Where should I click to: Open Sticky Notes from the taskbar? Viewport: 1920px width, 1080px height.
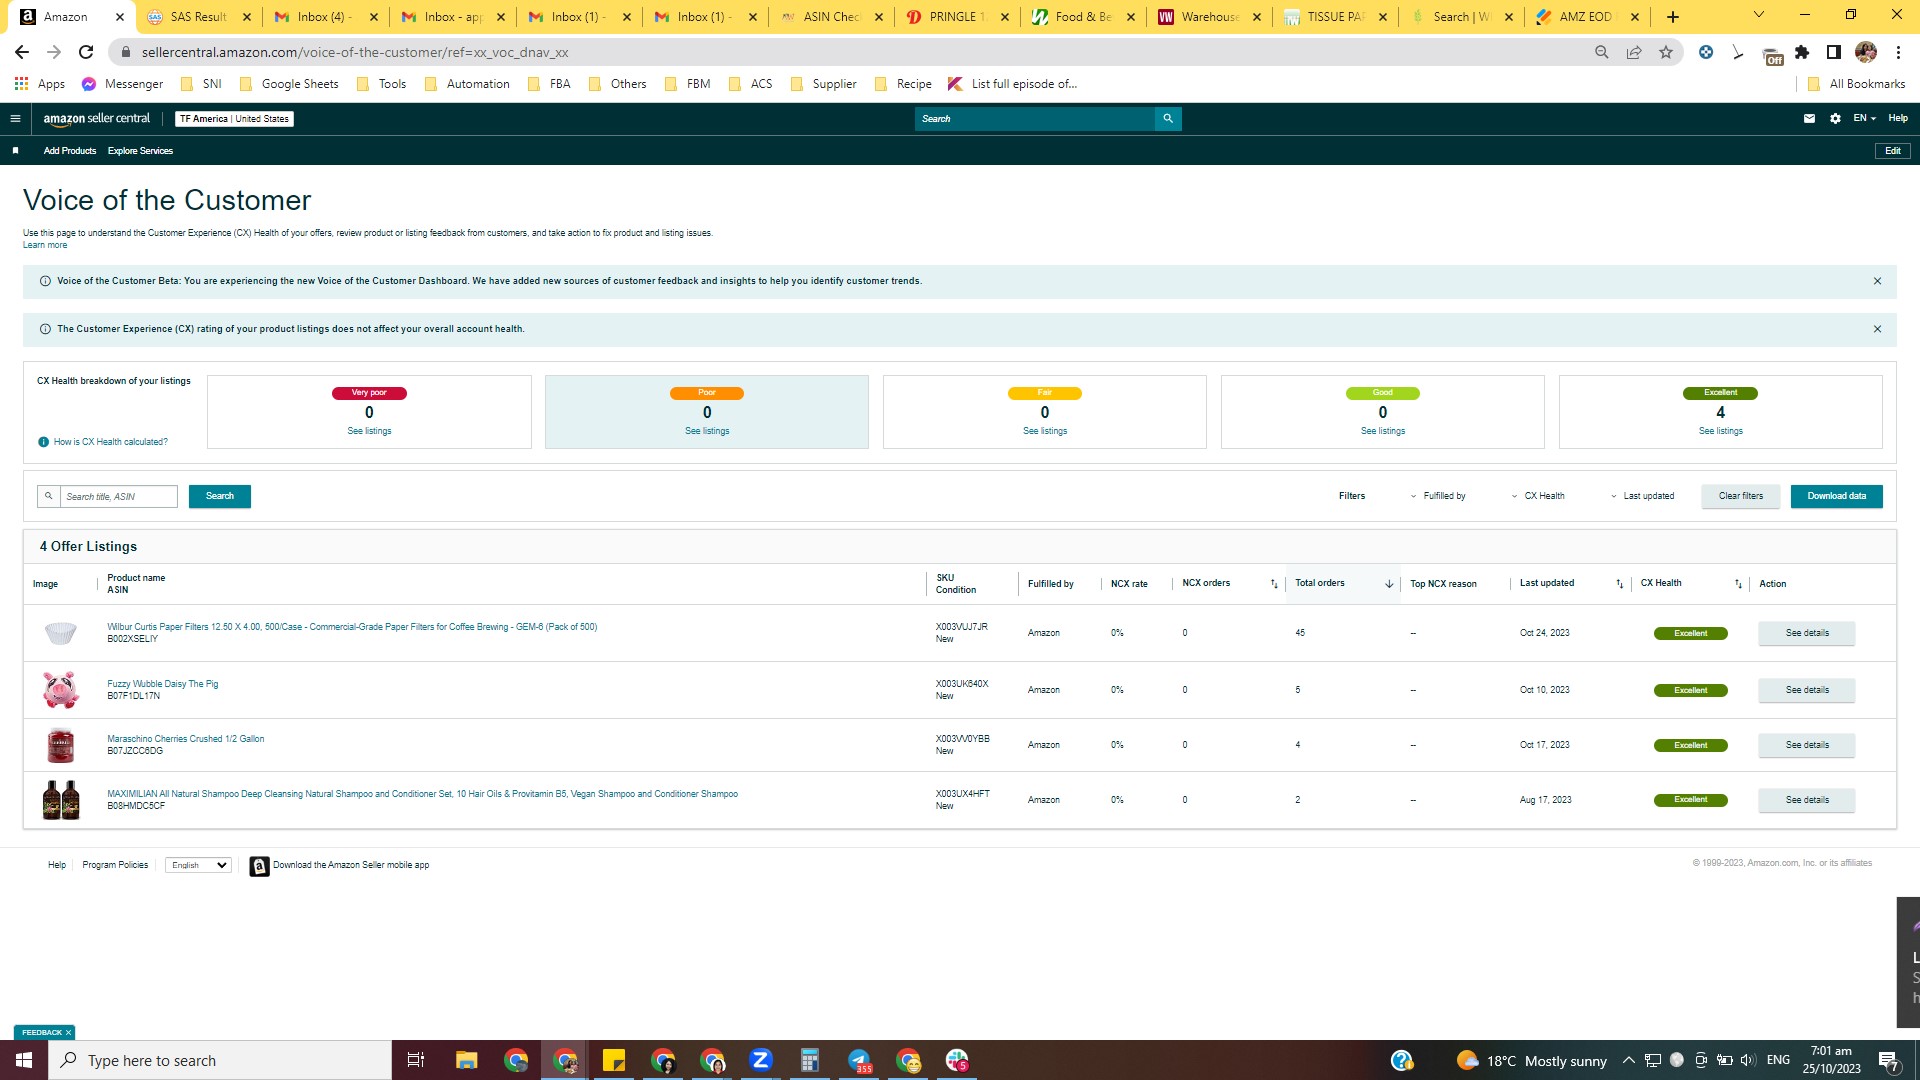pos(614,1060)
